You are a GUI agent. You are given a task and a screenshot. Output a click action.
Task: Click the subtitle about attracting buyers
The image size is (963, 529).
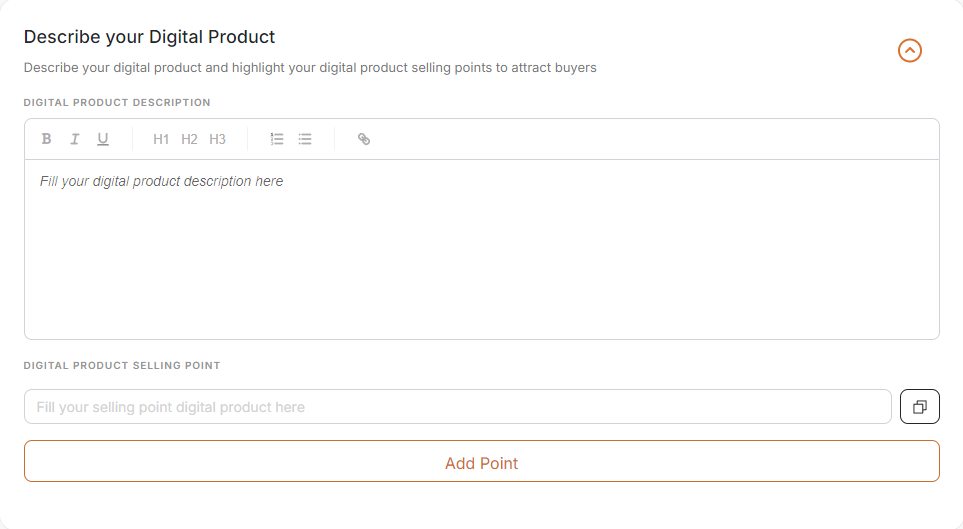click(310, 68)
